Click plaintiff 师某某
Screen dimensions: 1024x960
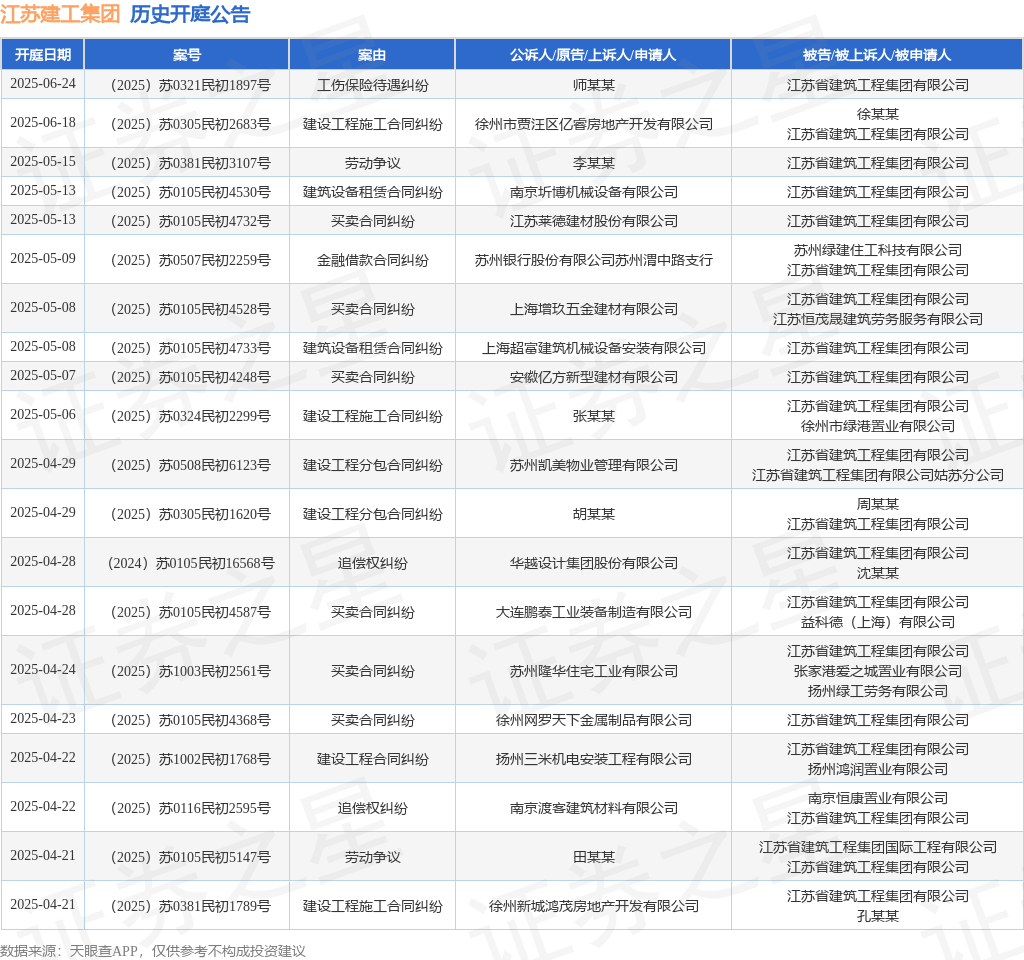pyautogui.click(x=594, y=85)
